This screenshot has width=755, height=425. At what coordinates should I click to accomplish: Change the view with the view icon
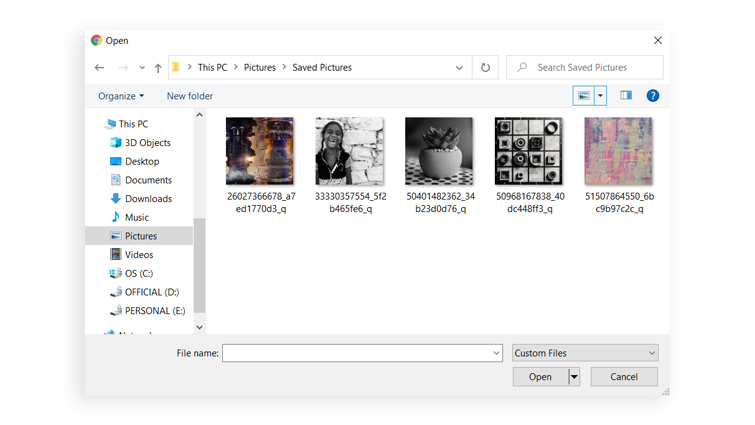click(584, 95)
